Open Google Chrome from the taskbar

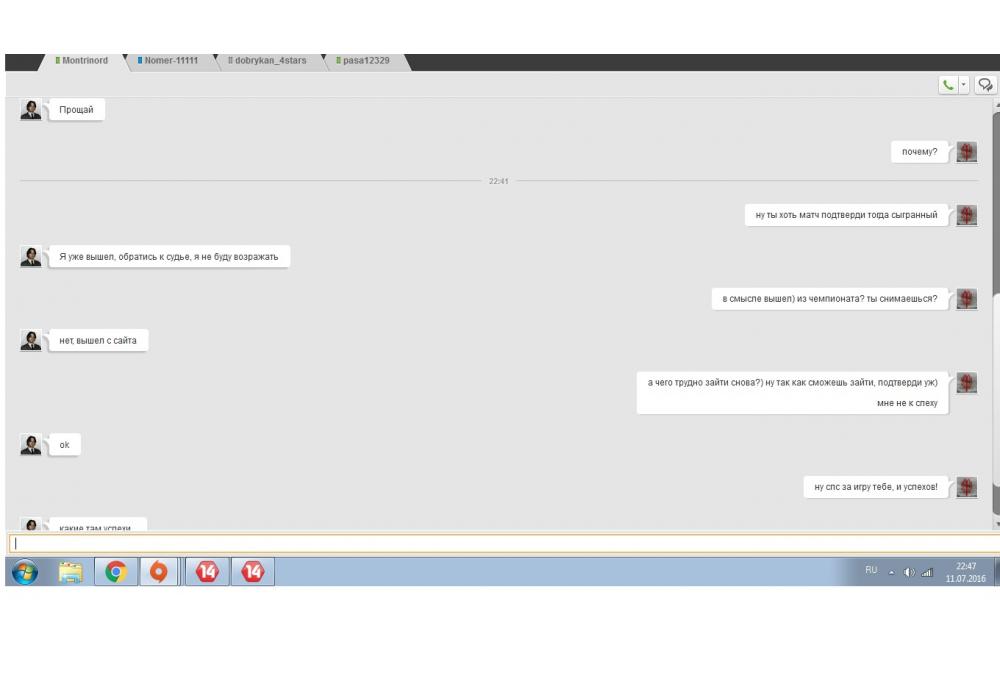(115, 571)
